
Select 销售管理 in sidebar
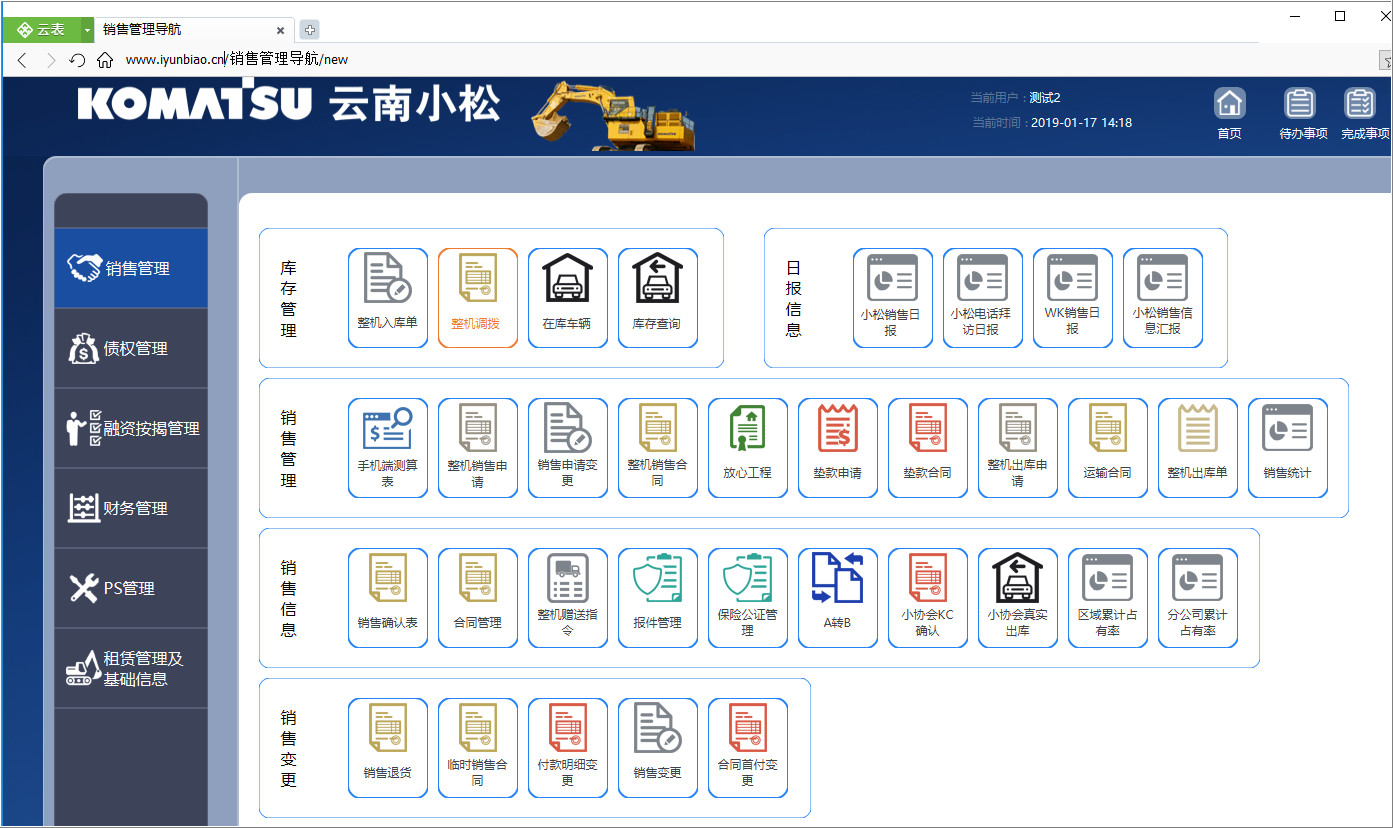(x=131, y=268)
